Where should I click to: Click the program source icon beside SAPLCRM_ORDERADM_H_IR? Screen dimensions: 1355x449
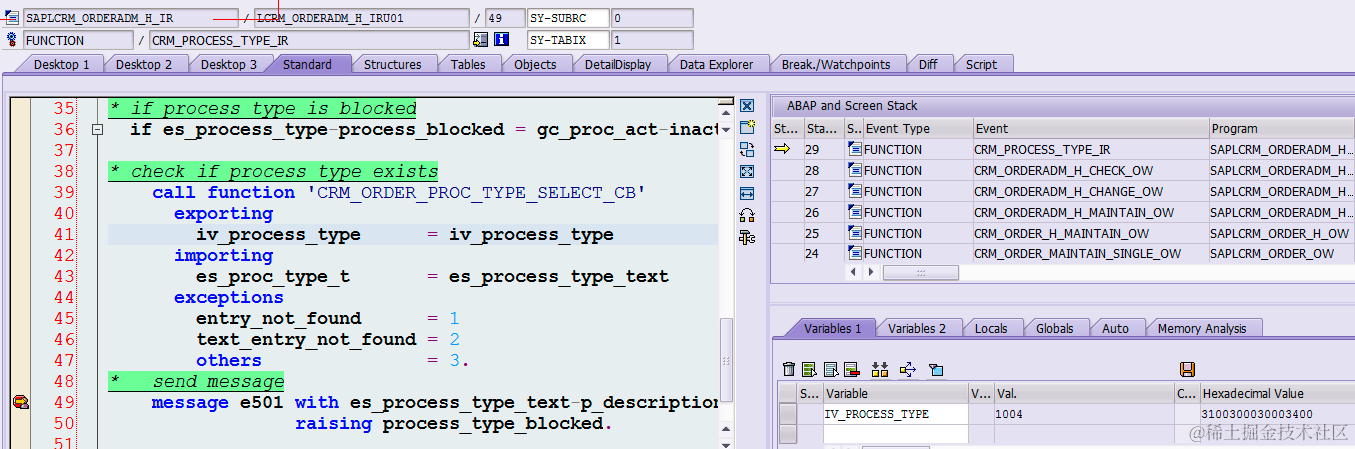pyautogui.click(x=12, y=18)
